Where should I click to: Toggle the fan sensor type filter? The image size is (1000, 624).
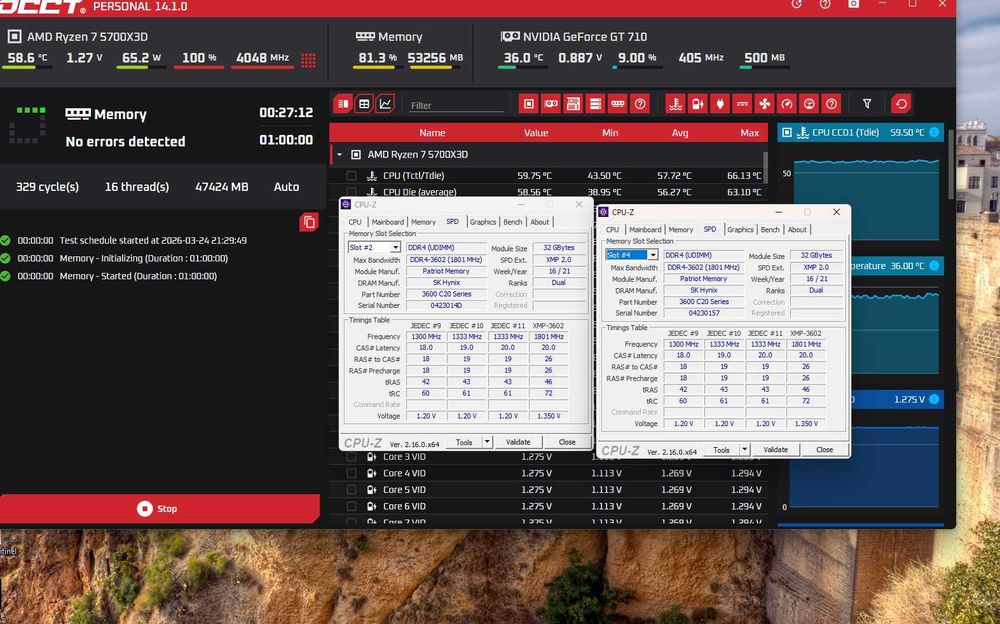(x=765, y=104)
